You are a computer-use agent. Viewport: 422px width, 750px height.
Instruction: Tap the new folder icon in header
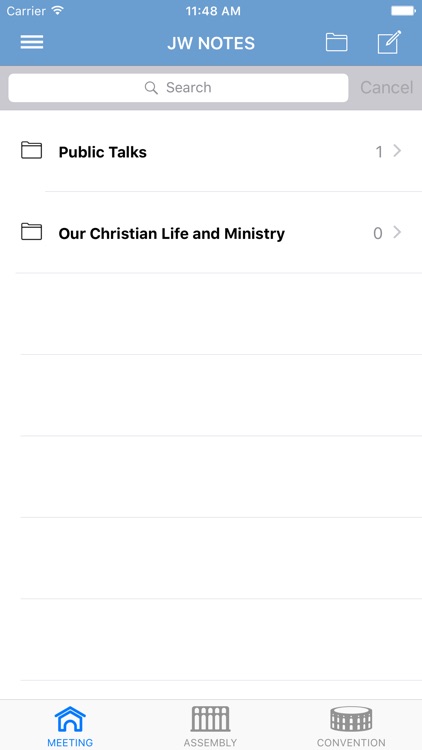pyautogui.click(x=336, y=43)
